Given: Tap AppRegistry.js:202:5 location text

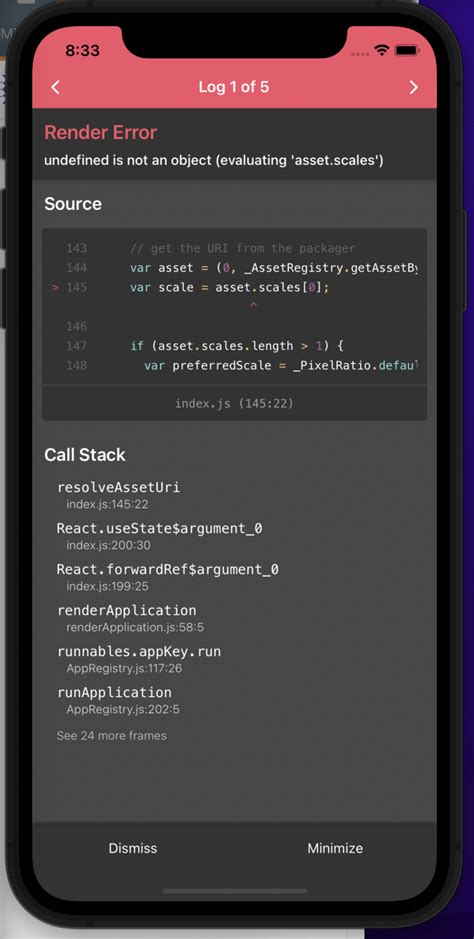Looking at the screenshot, I should coord(123,710).
